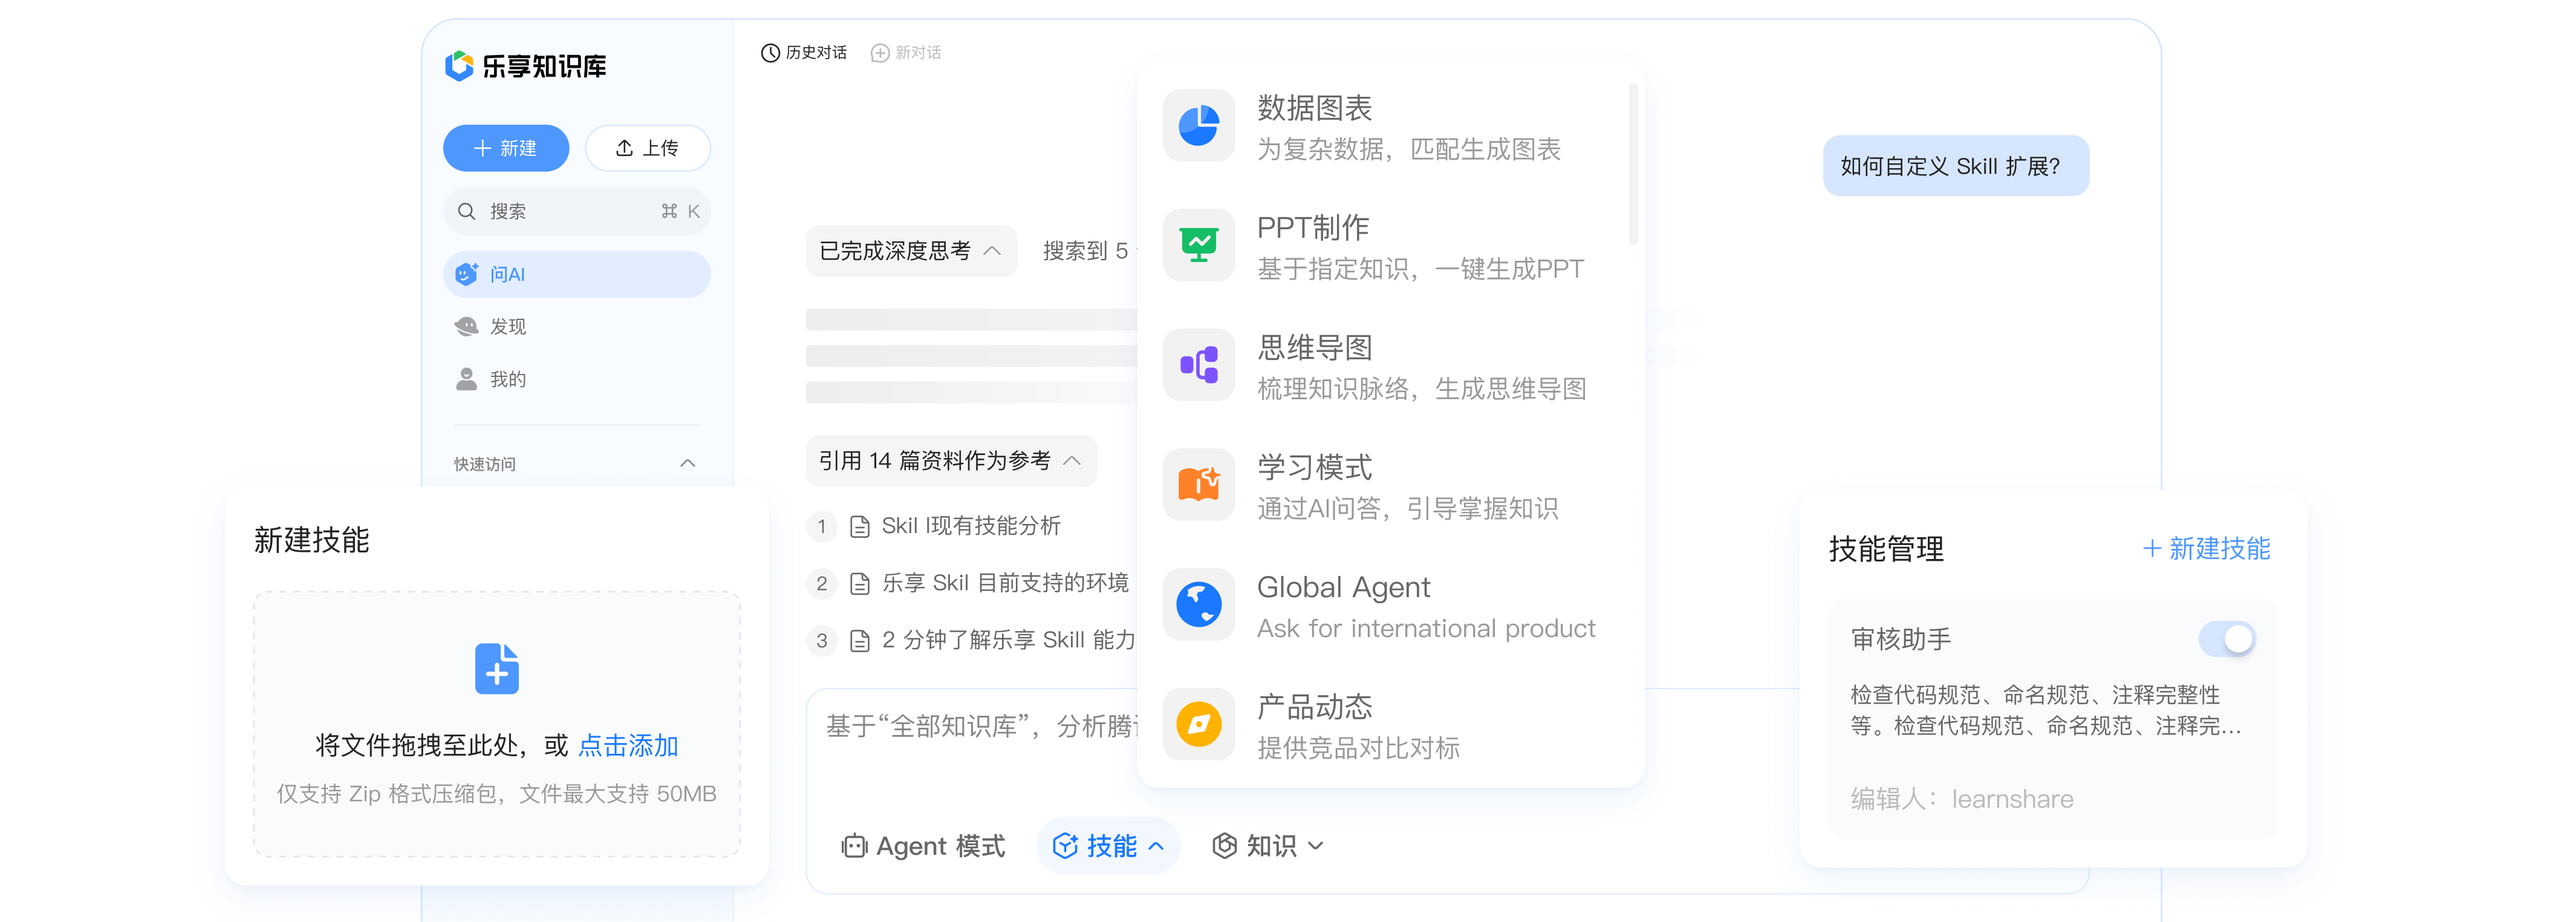This screenshot has width=2576, height=922.
Task: Toggle Agent 模式 on
Action: point(923,846)
